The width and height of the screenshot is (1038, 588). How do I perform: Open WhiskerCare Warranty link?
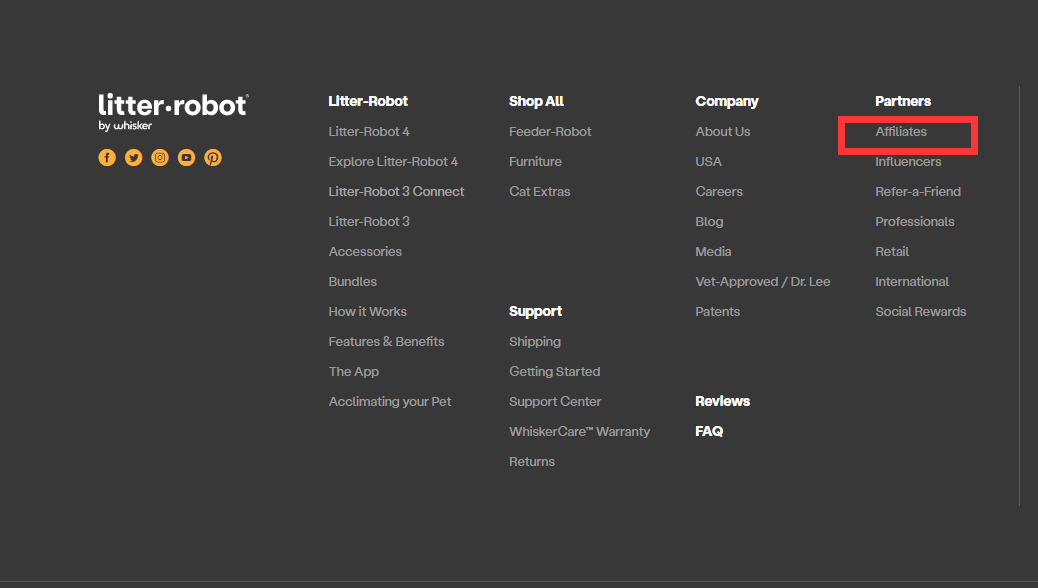coord(579,432)
